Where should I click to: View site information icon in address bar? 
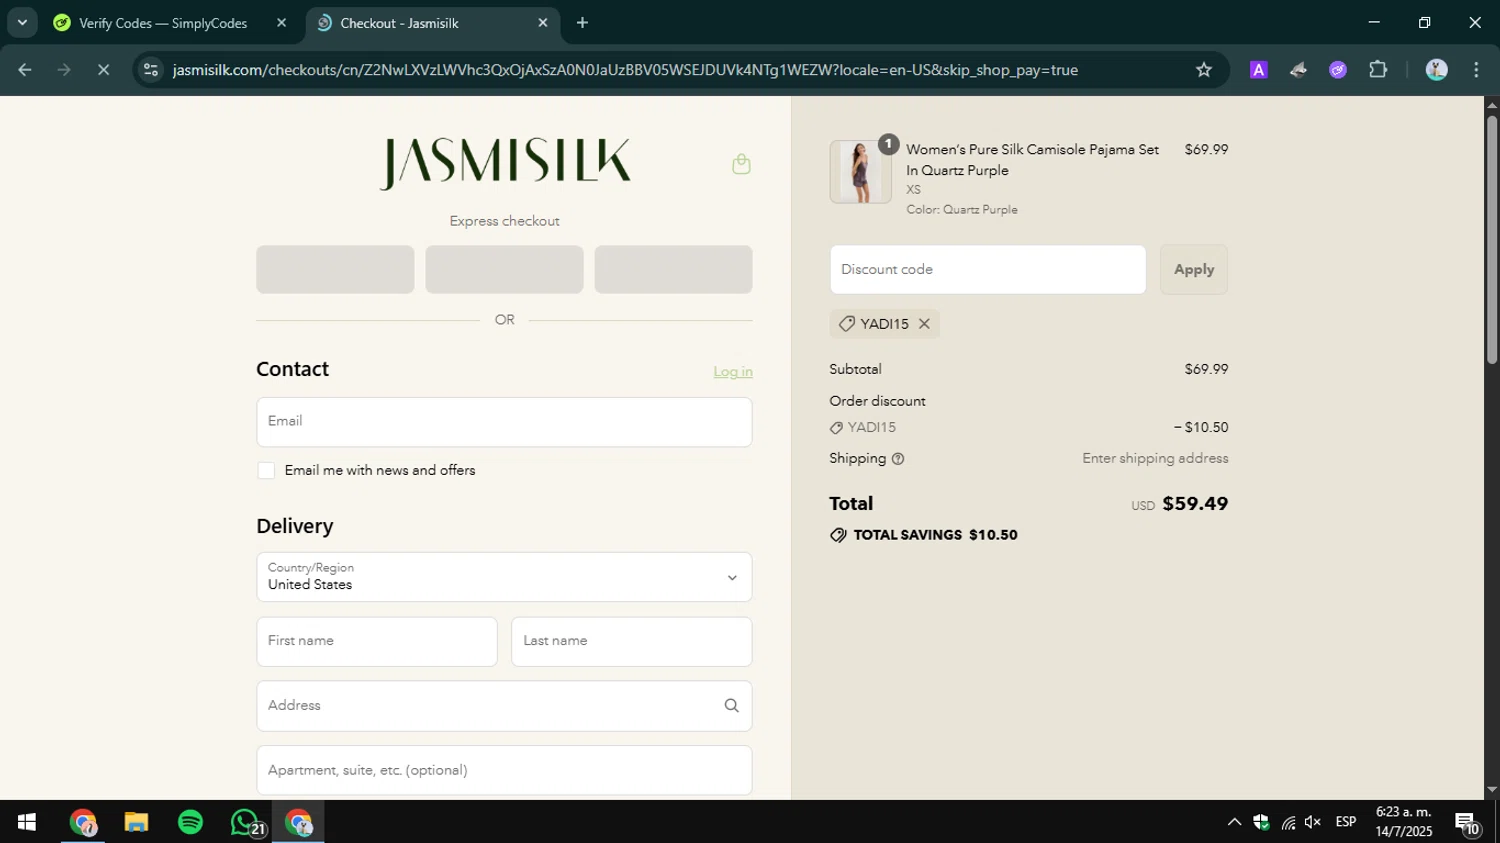[151, 70]
